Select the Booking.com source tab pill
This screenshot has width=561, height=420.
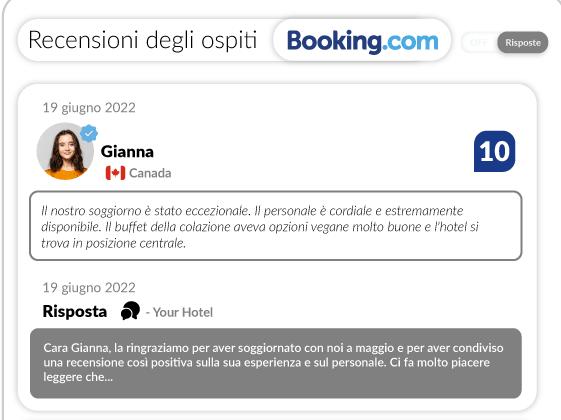[362, 40]
